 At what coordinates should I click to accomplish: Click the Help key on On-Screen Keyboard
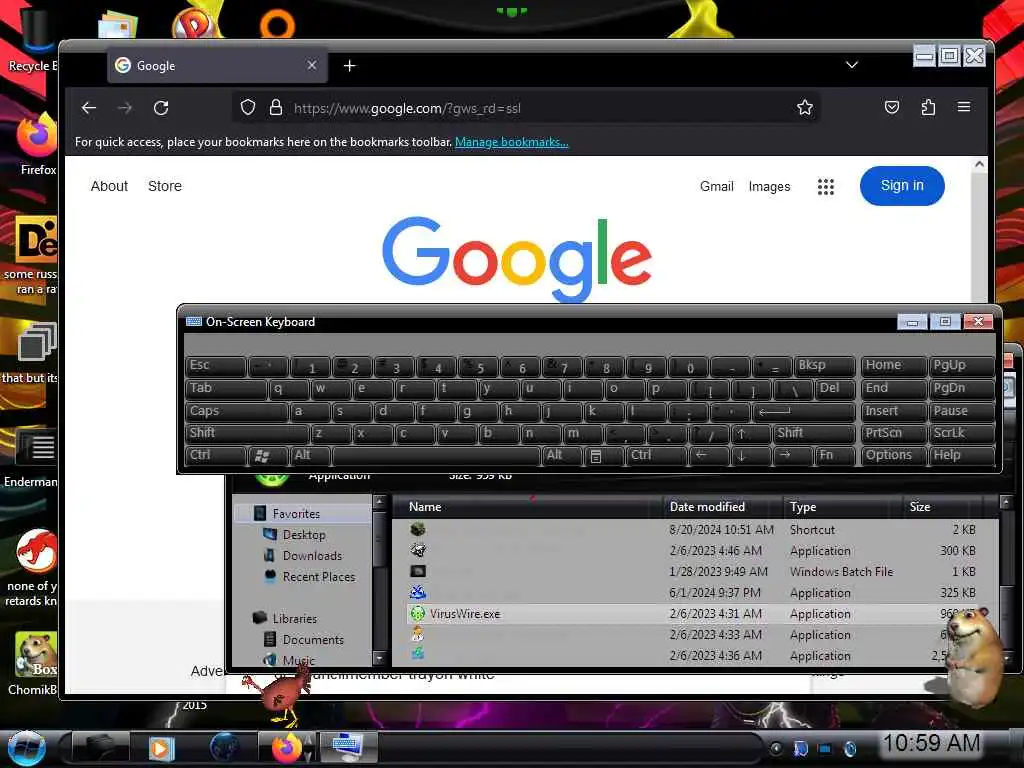[x=961, y=456]
